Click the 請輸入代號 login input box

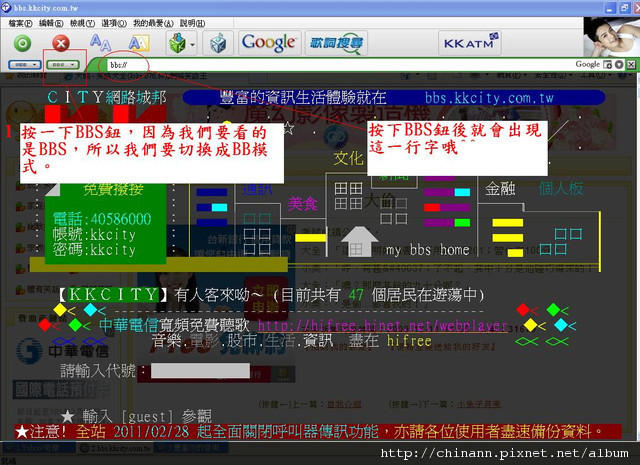pos(200,371)
